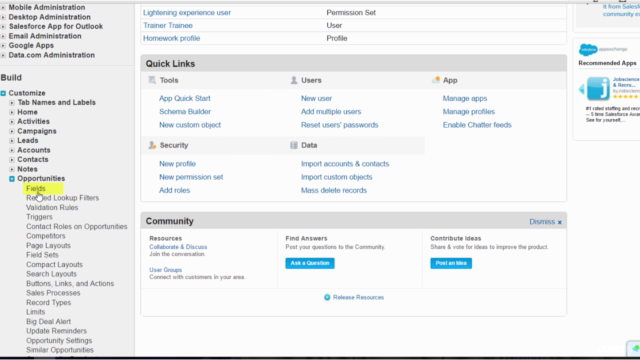
Task: Click previous arrow in Recommended Apps
Action: pyautogui.click(x=582, y=89)
